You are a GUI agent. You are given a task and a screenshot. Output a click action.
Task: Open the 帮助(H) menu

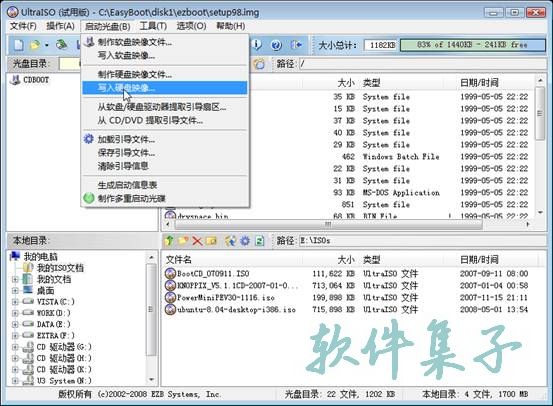[231, 26]
